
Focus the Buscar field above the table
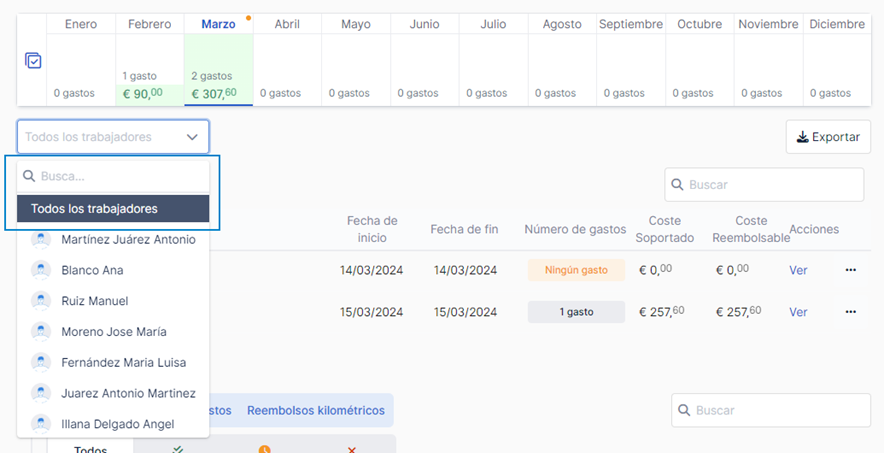click(x=764, y=184)
